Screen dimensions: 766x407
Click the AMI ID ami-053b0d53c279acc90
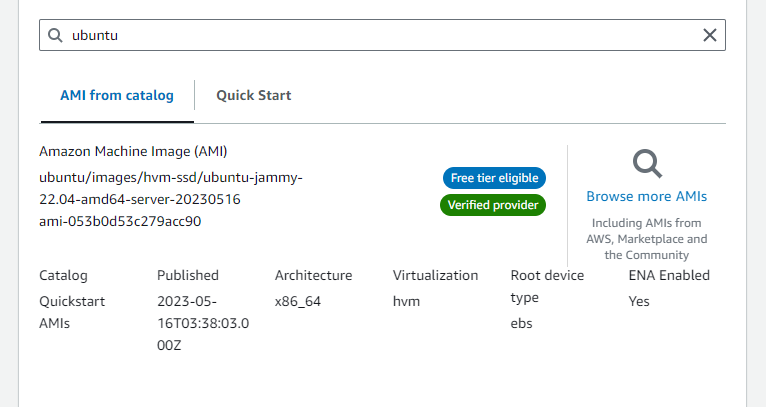click(x=120, y=221)
